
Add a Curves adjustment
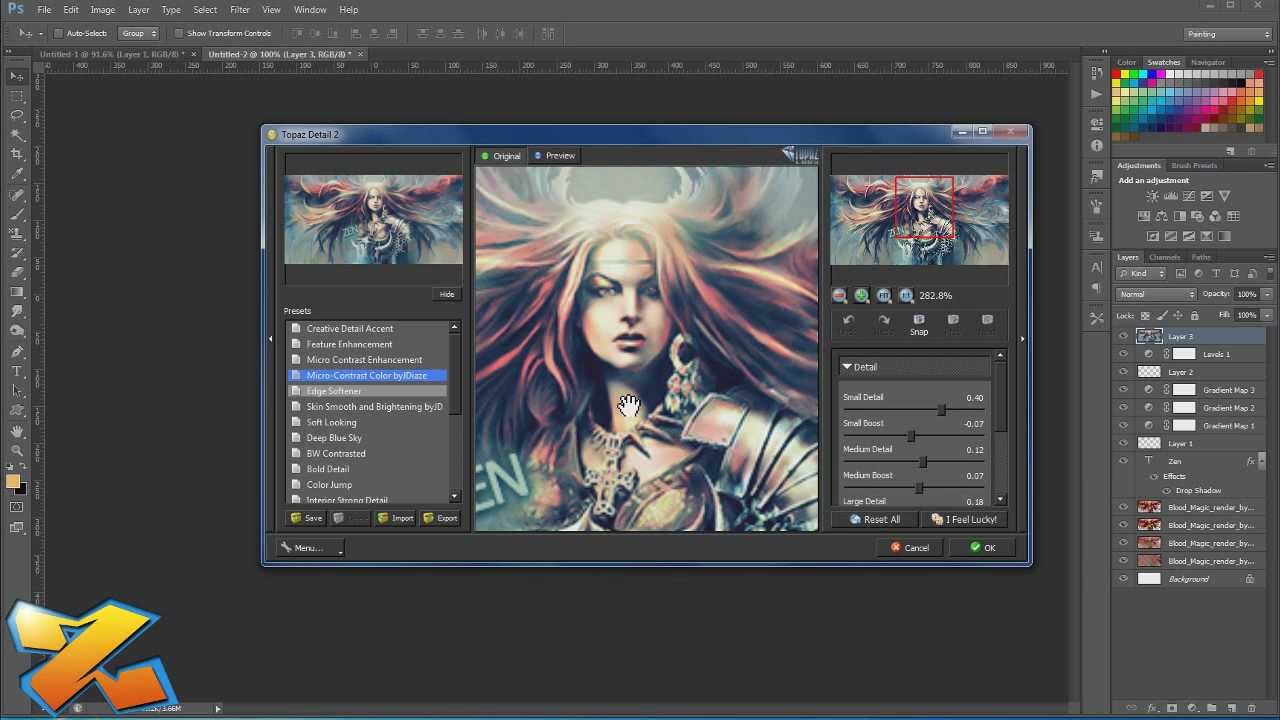(x=1189, y=197)
